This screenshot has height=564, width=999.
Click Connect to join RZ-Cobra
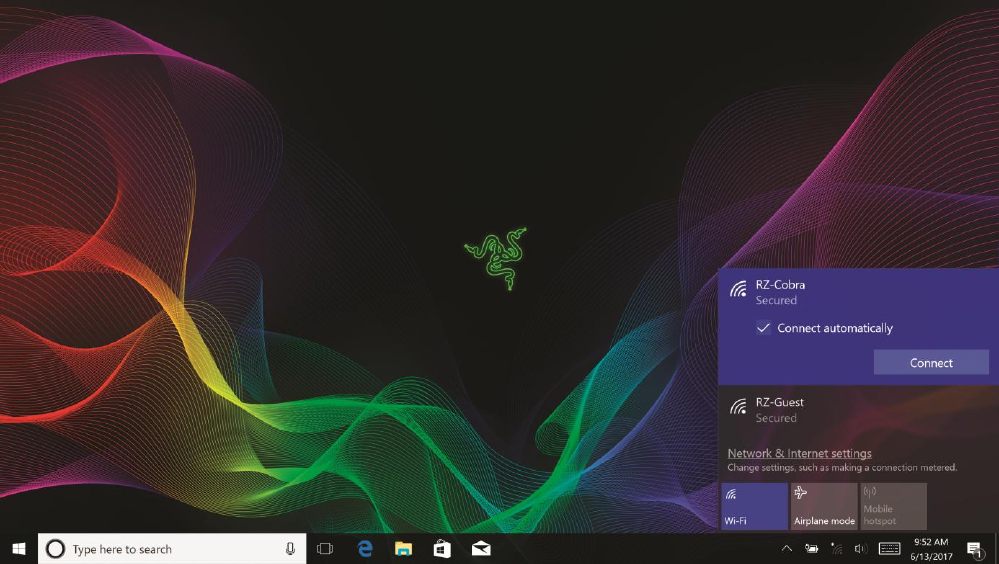click(x=931, y=363)
